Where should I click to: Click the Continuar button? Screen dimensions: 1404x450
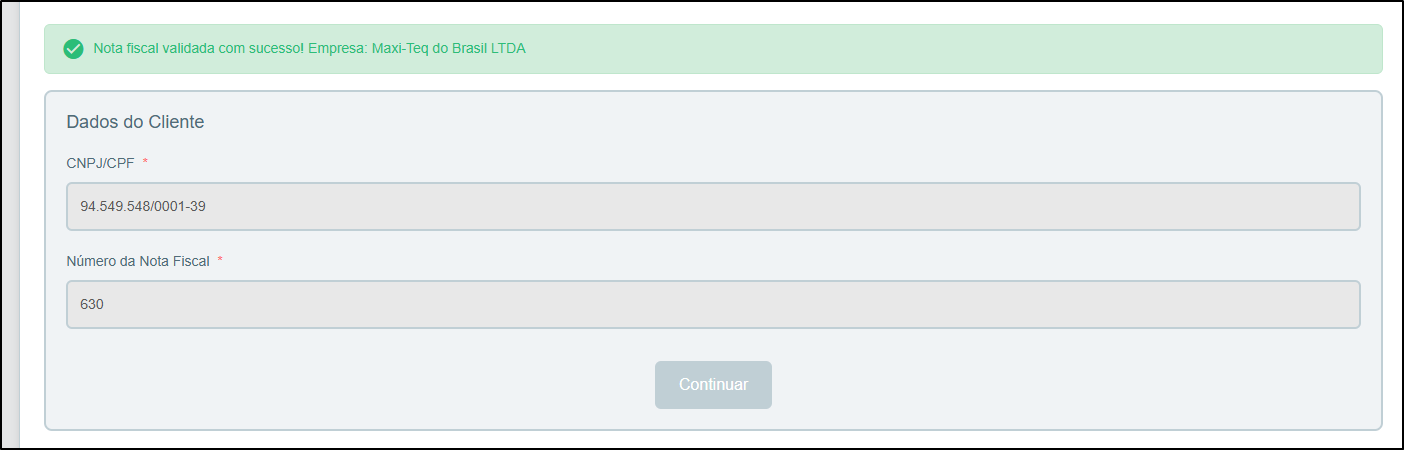tap(713, 385)
